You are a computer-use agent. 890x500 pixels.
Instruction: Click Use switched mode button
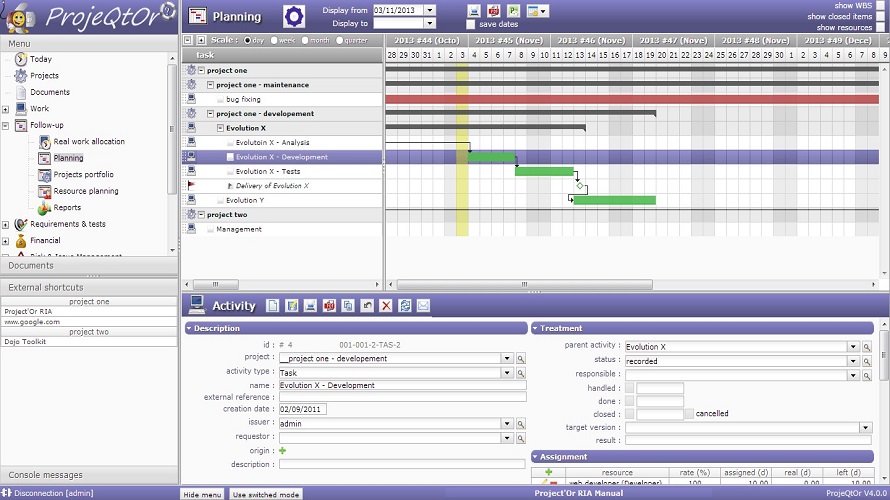pyautogui.click(x=266, y=494)
